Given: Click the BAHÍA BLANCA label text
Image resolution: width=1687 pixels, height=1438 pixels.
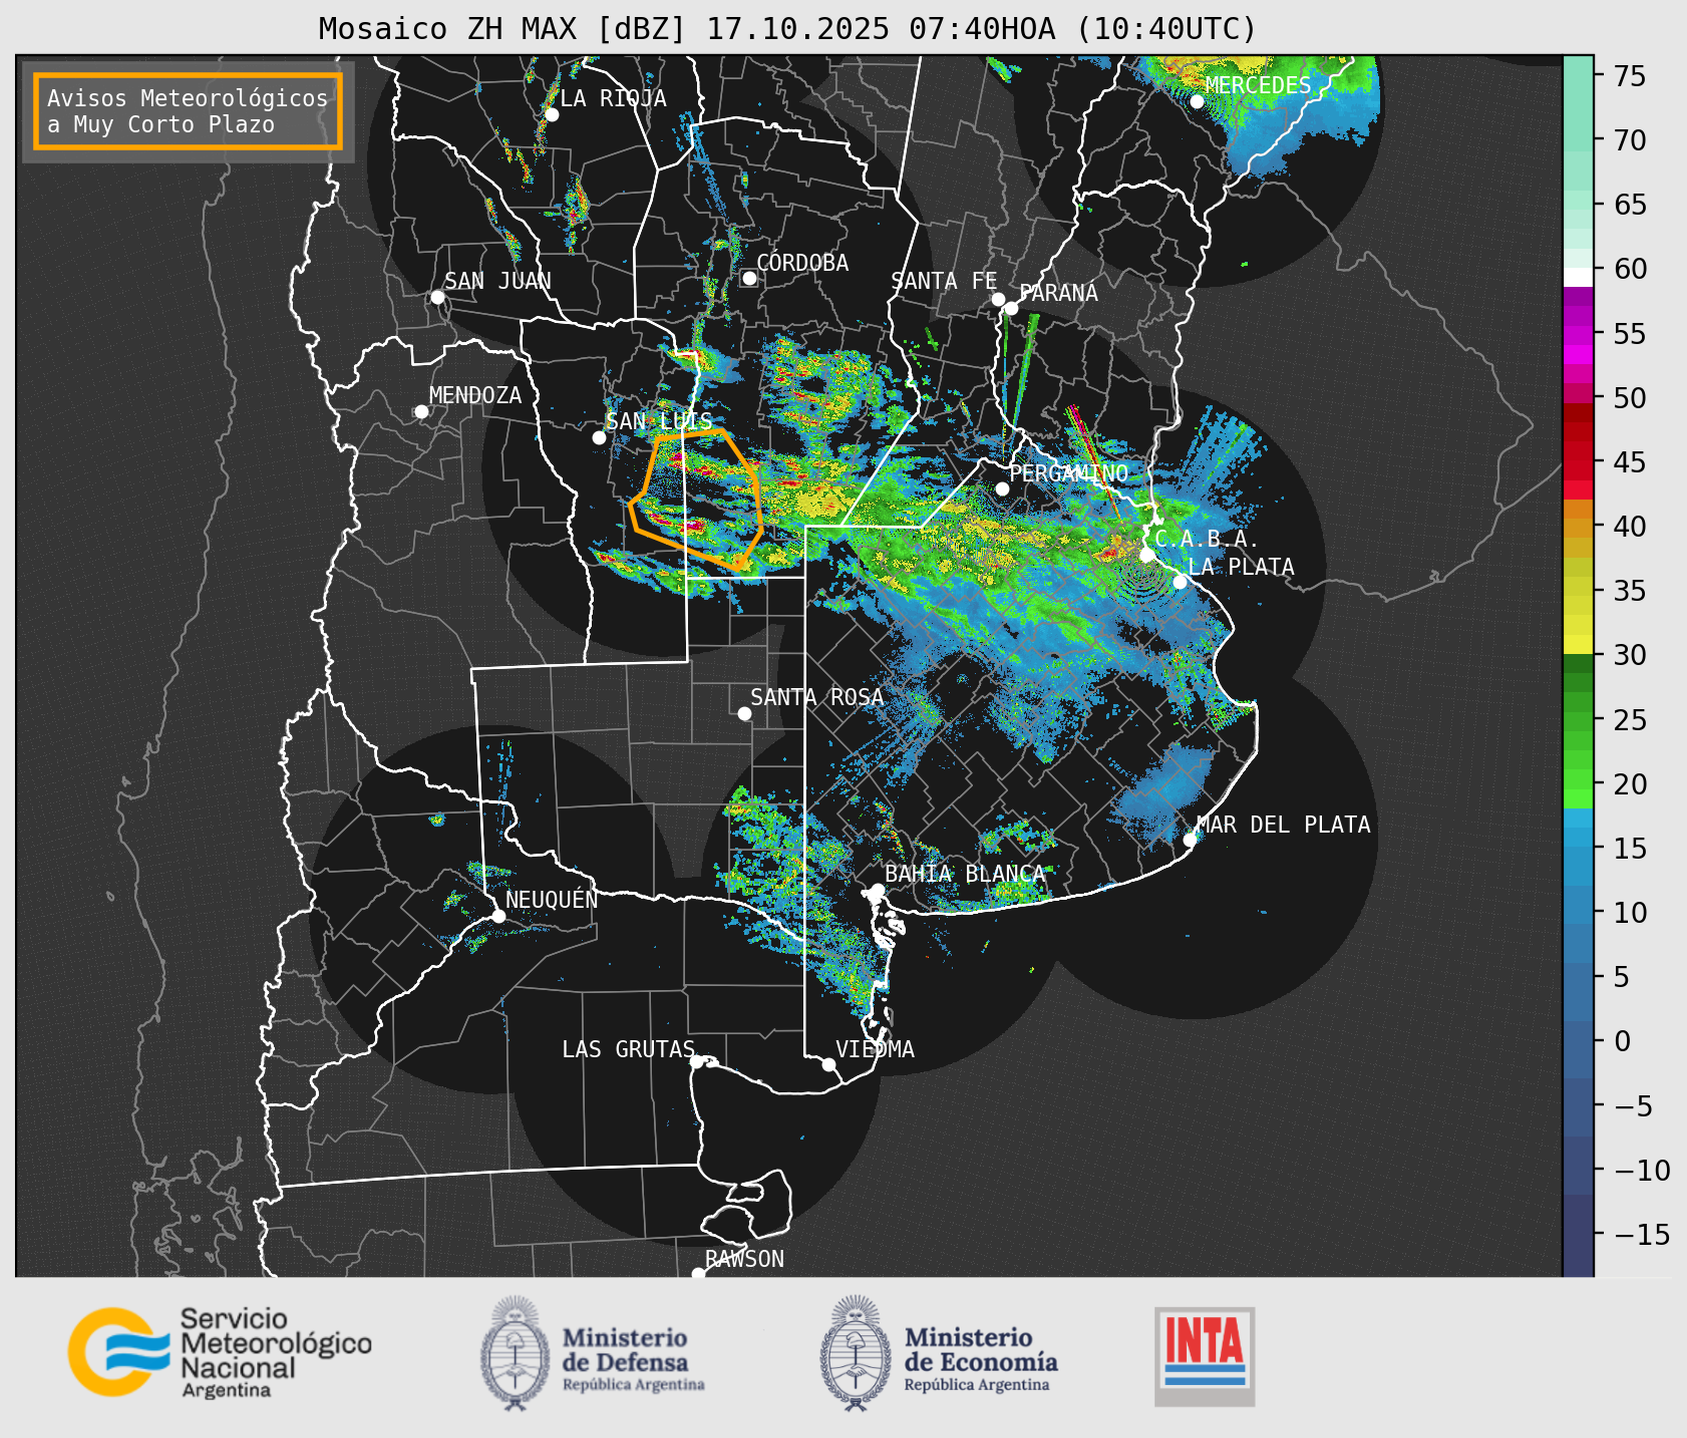Looking at the screenshot, I should click(x=965, y=873).
